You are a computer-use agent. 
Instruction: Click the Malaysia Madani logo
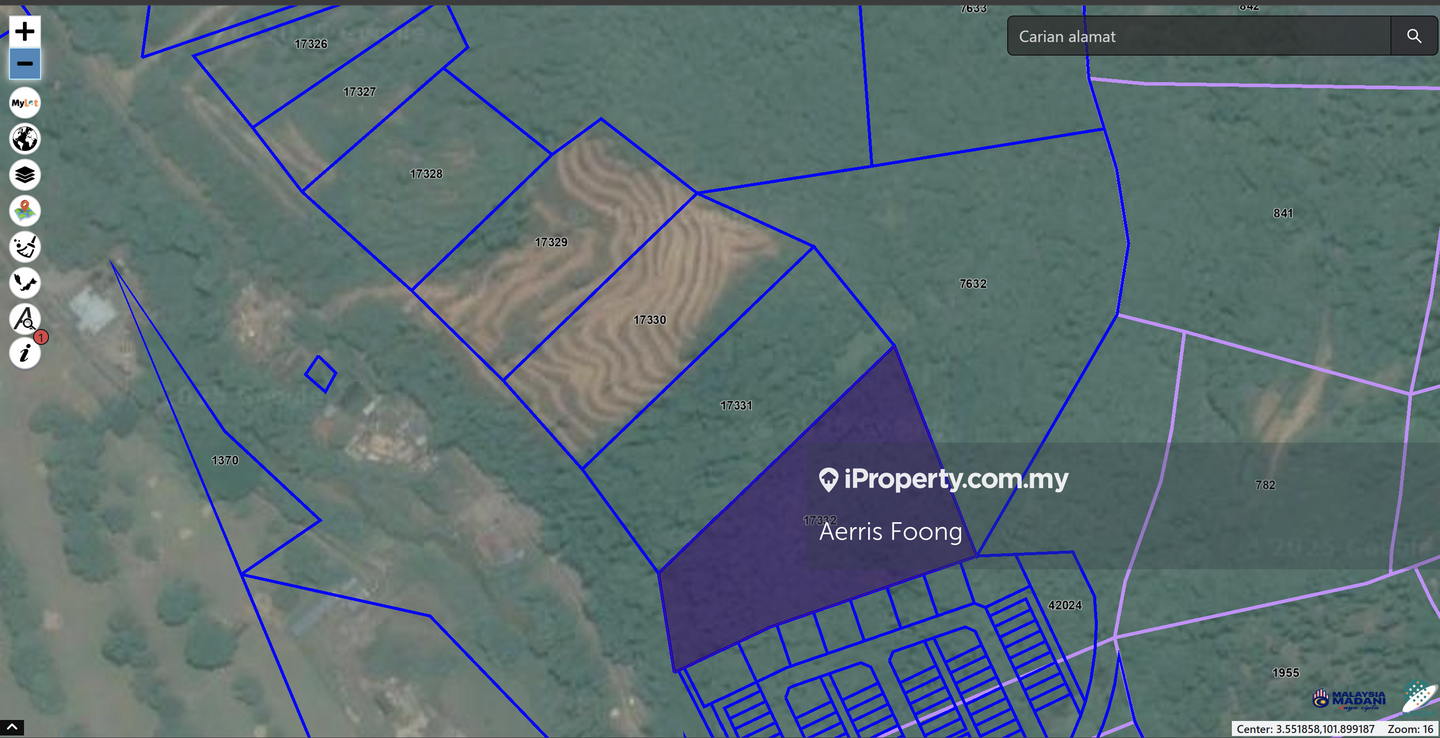coord(1349,698)
